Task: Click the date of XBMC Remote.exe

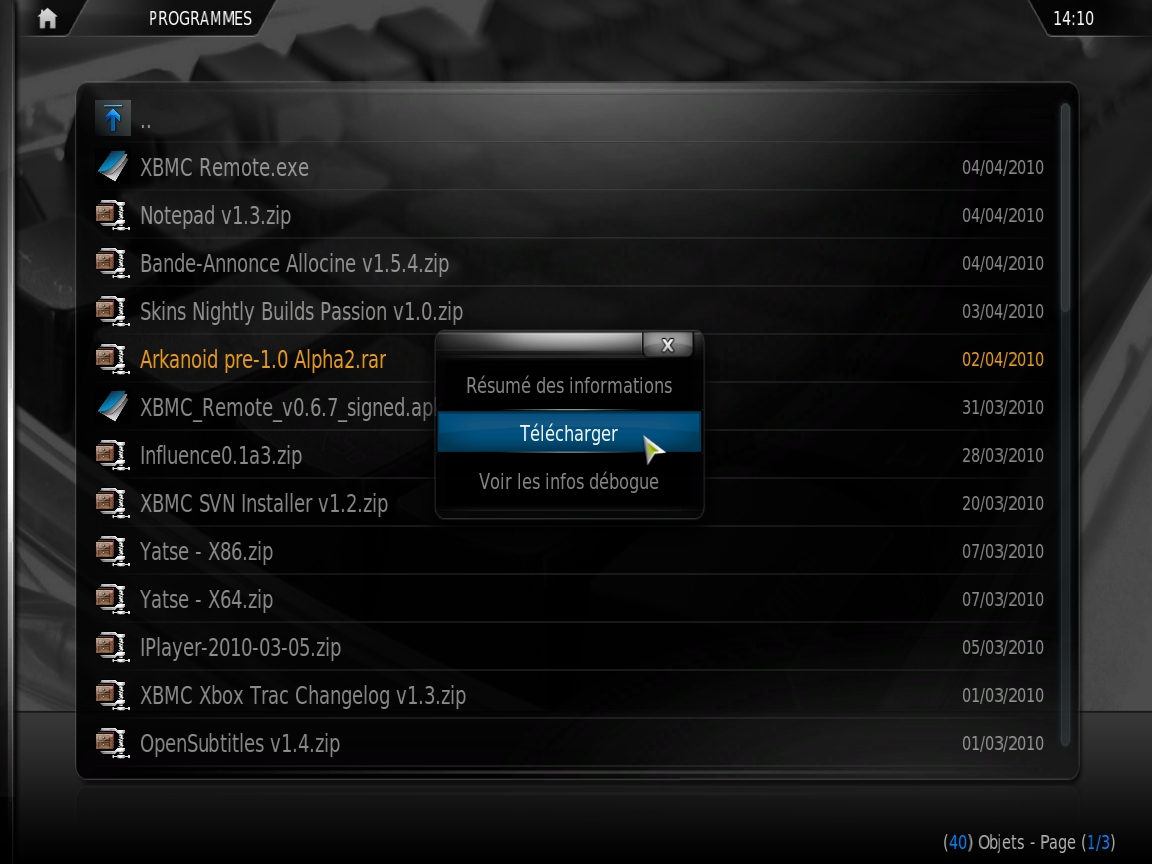Action: tap(1002, 168)
